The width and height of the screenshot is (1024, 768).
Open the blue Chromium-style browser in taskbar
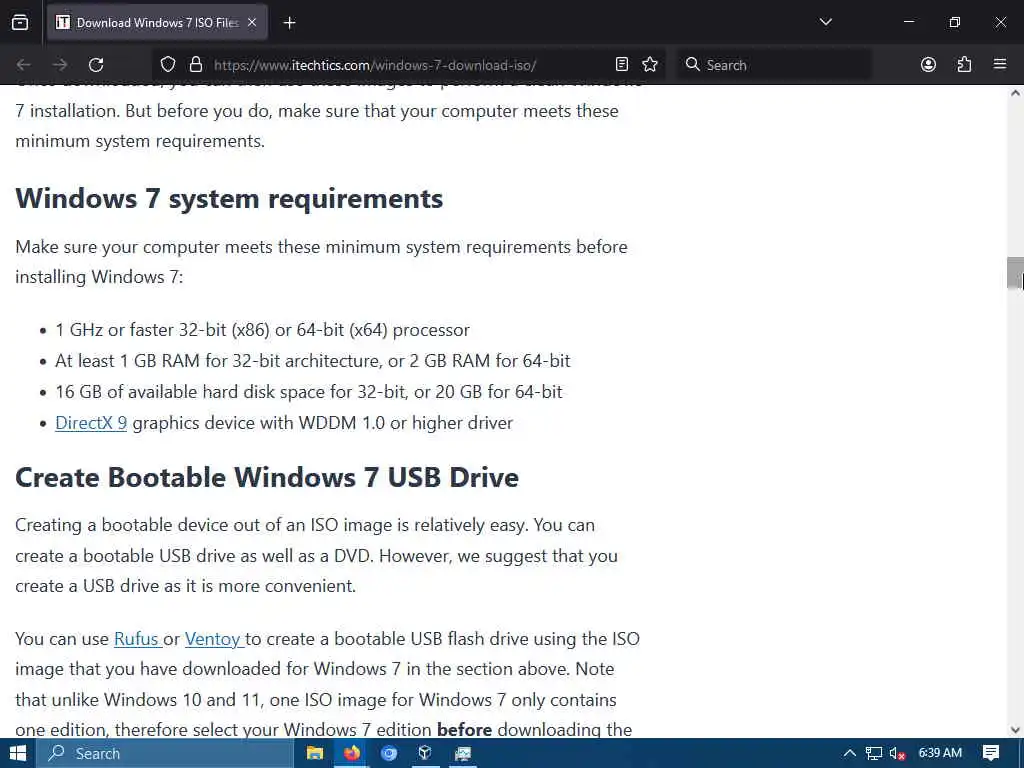point(389,754)
